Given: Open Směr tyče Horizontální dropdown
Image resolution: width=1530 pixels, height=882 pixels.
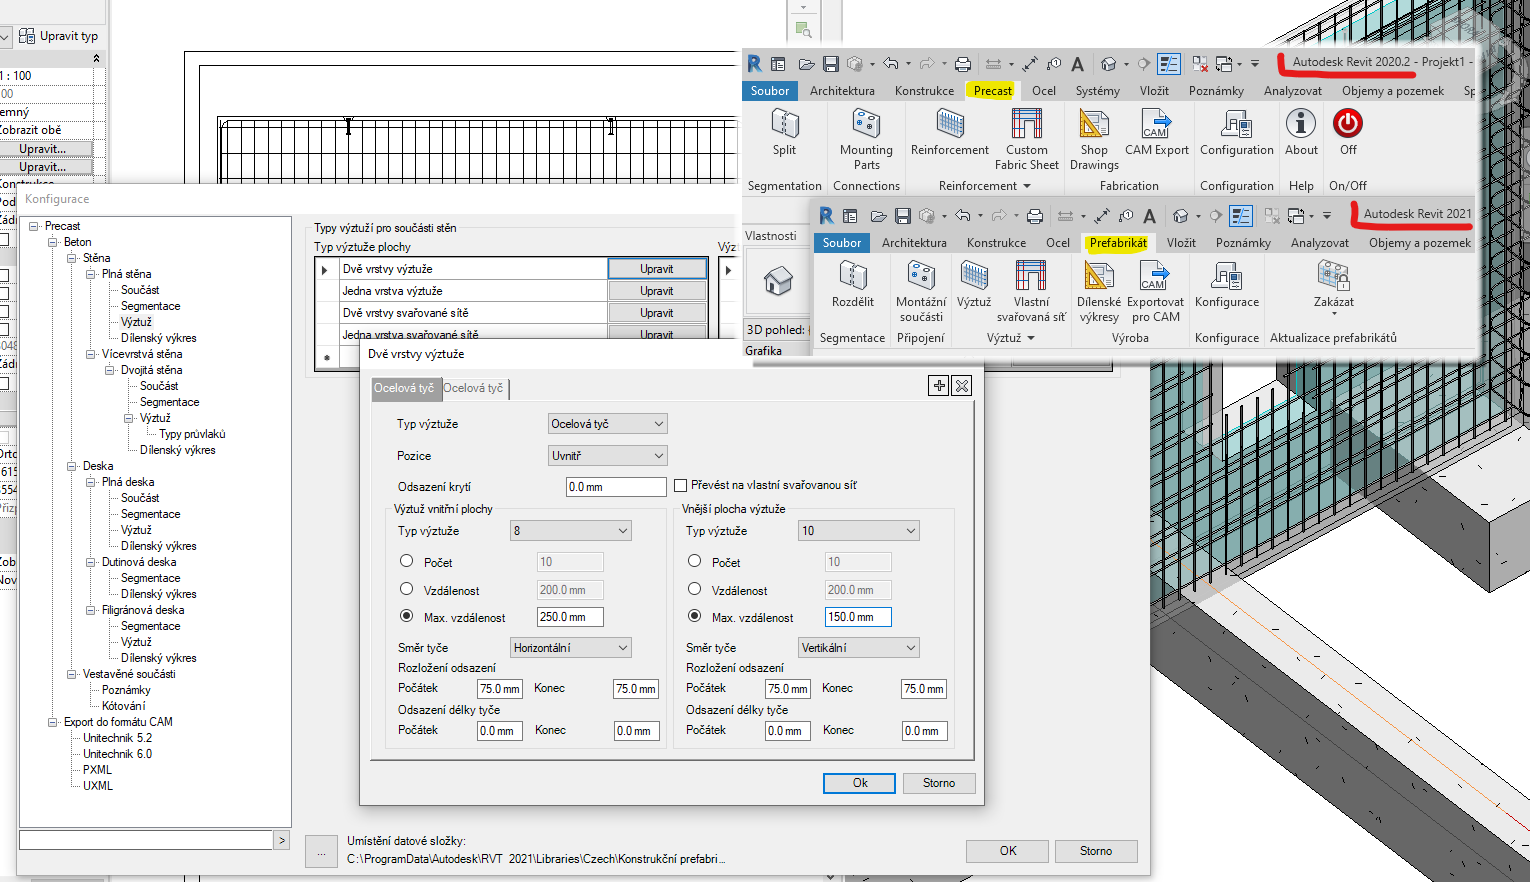Looking at the screenshot, I should pyautogui.click(x=570, y=648).
